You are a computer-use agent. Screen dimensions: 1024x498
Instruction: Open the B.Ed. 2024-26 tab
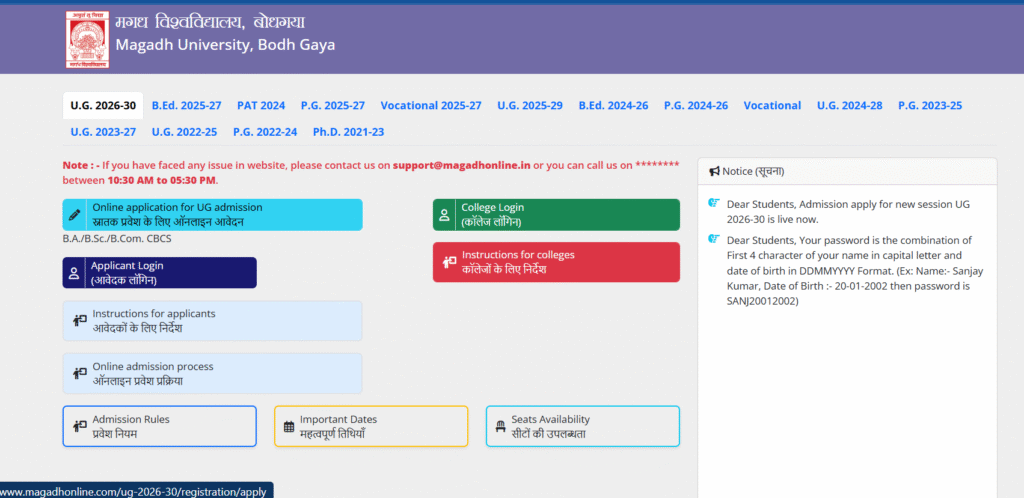point(613,105)
